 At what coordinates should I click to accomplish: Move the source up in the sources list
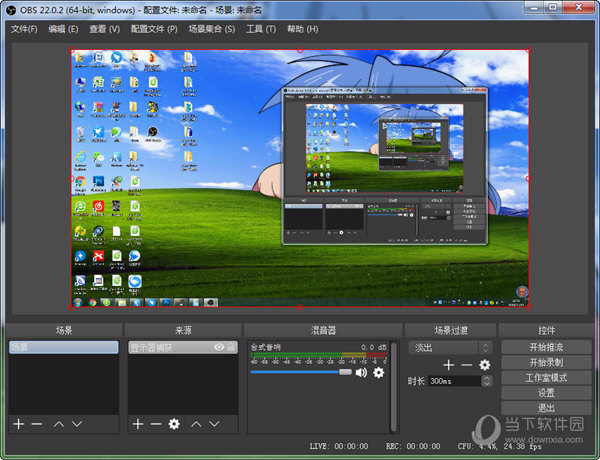[196, 424]
